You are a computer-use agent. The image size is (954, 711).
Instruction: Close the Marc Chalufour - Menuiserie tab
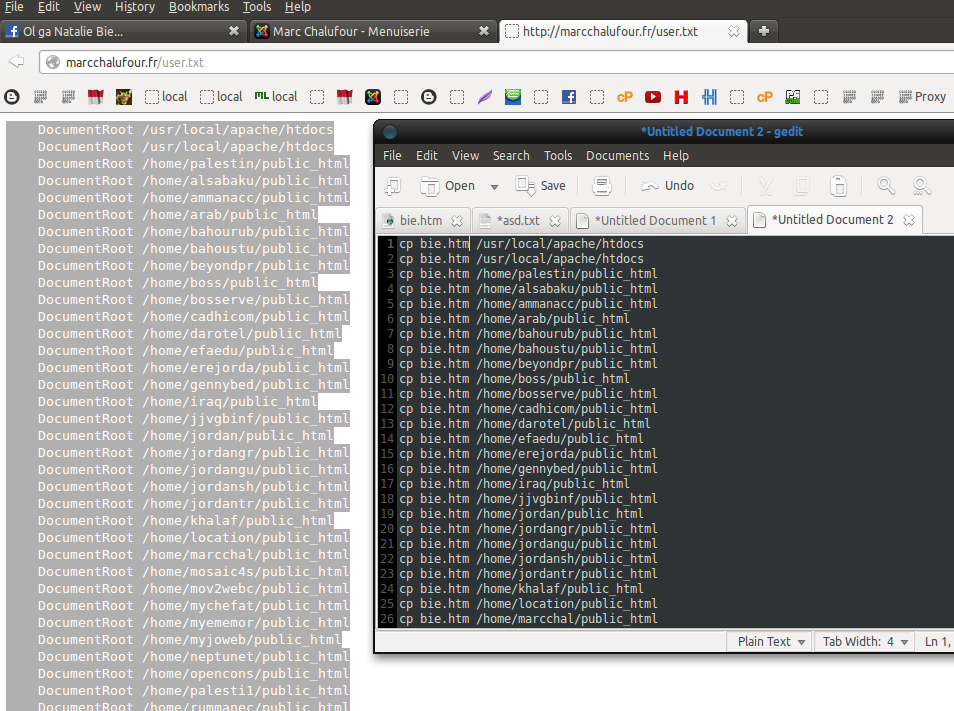[x=484, y=31]
